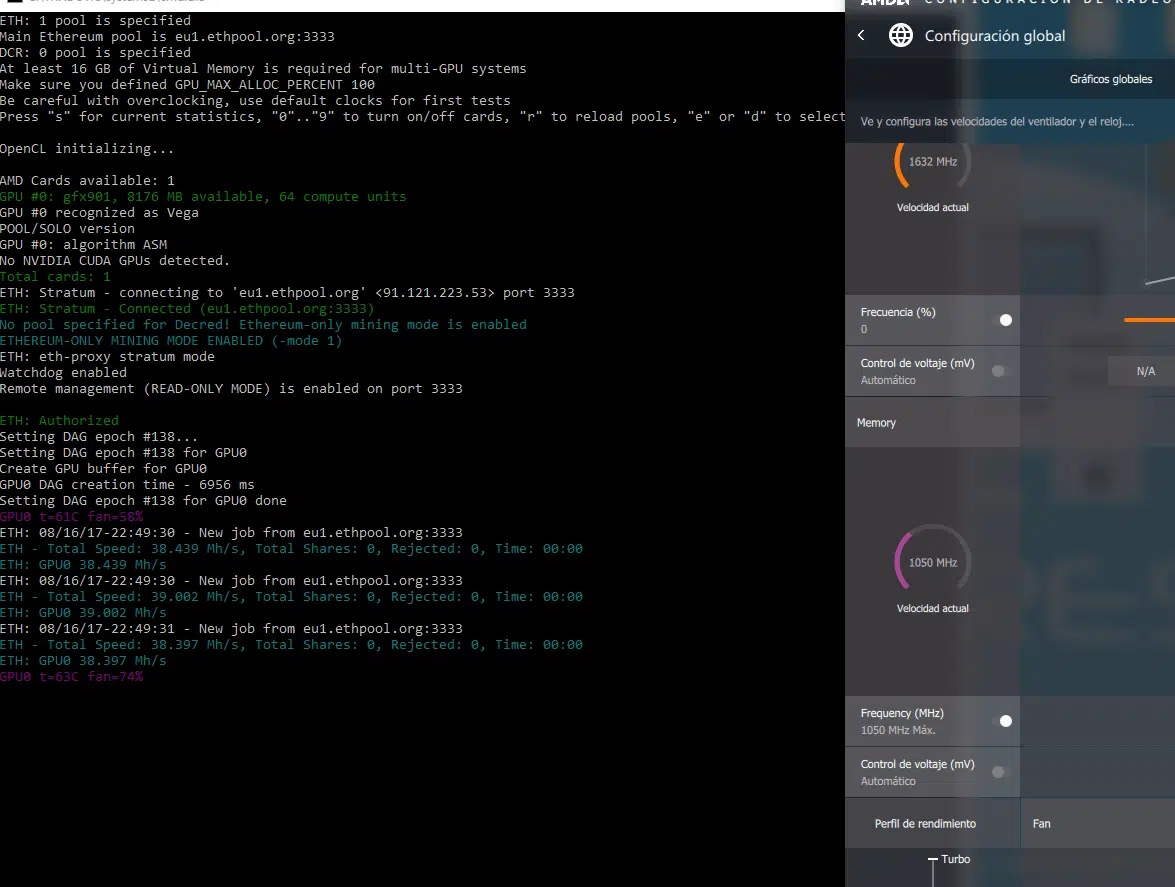This screenshot has width=1175, height=887.
Task: Open the Gráficos globales tab
Action: tap(1111, 79)
